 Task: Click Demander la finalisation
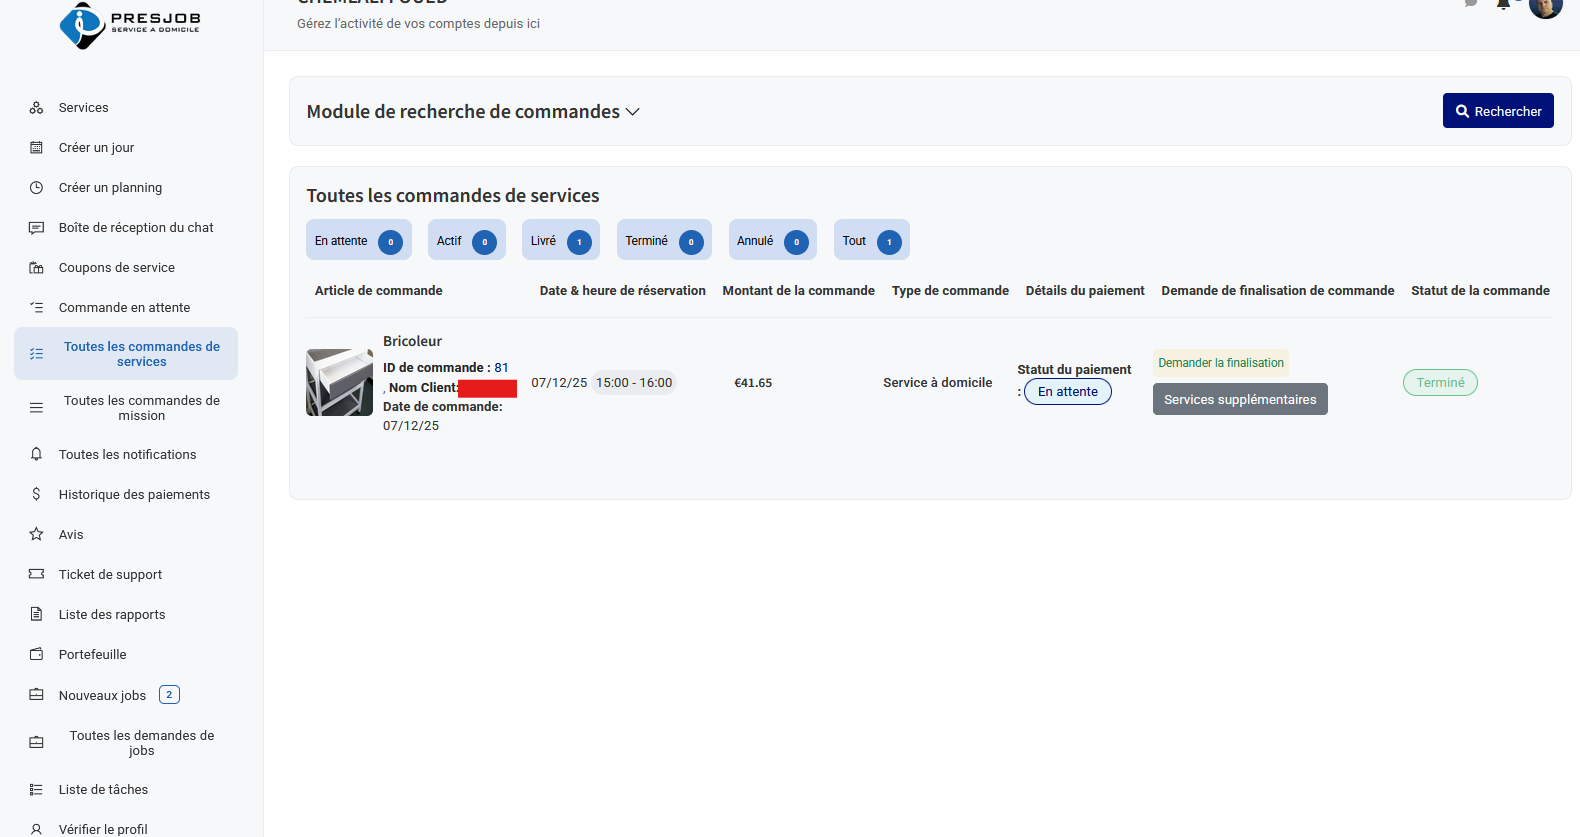pos(1221,363)
